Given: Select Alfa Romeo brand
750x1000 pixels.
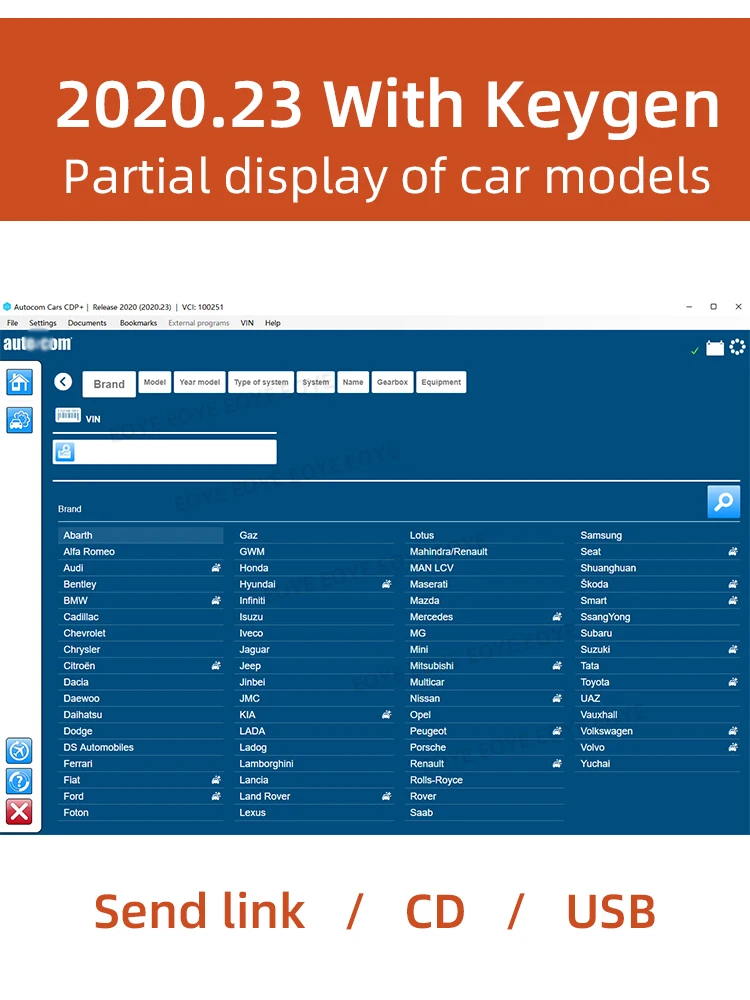Looking at the screenshot, I should [141, 552].
